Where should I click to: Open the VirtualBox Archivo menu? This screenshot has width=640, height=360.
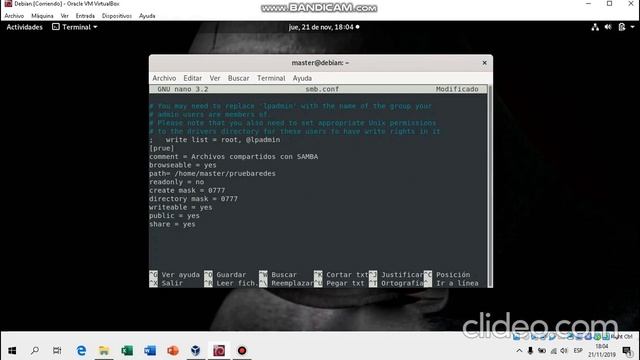(x=14, y=16)
